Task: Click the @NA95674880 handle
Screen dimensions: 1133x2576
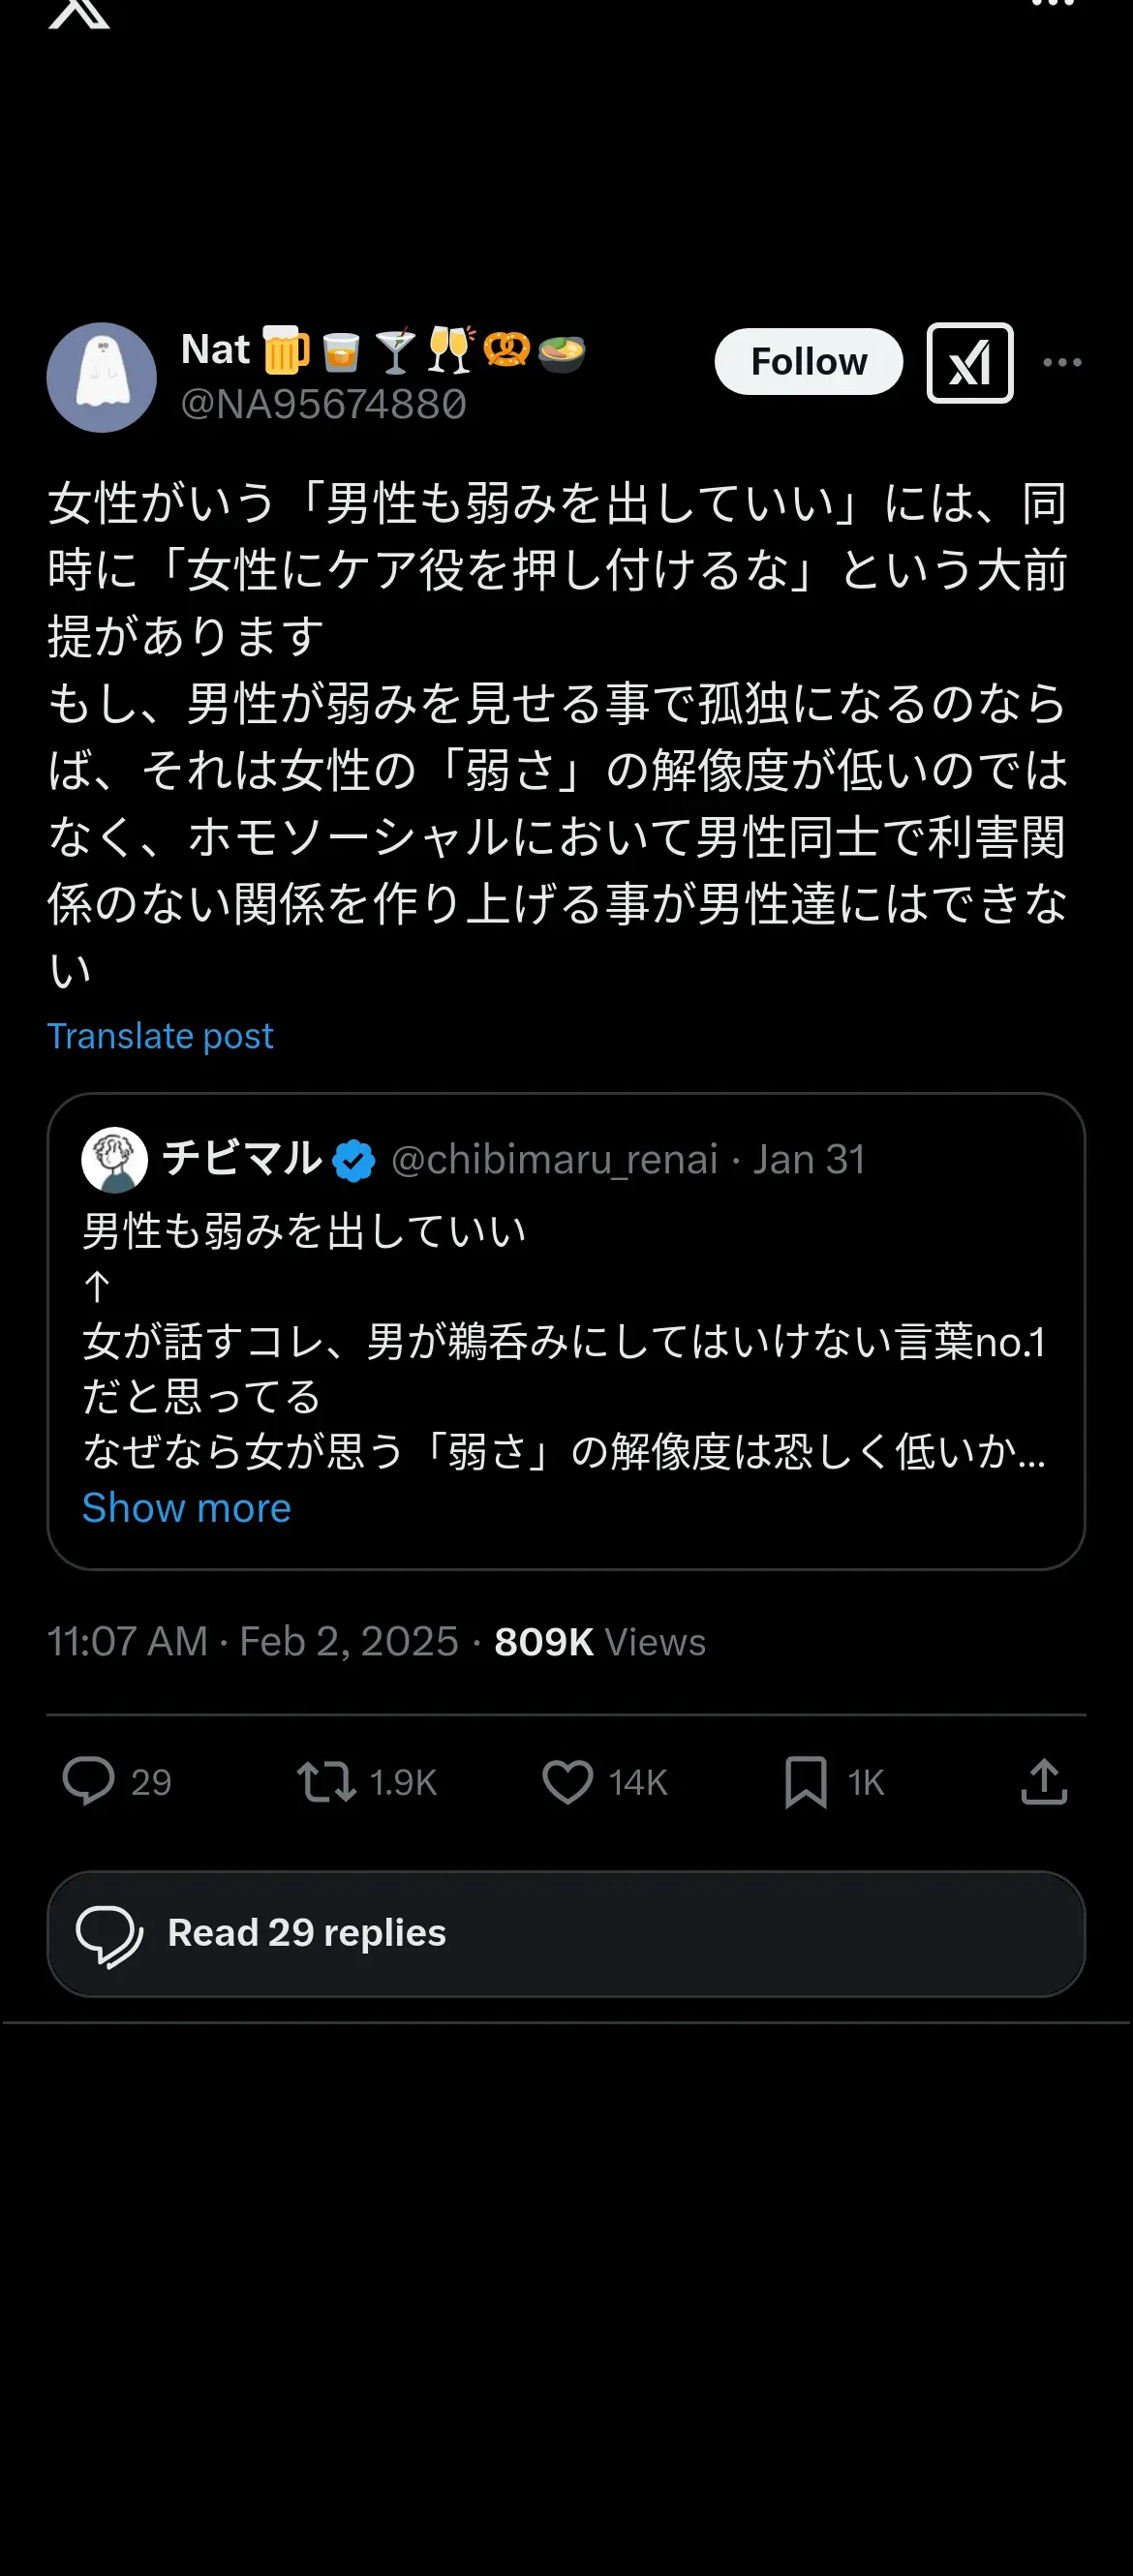Action: click(x=323, y=404)
